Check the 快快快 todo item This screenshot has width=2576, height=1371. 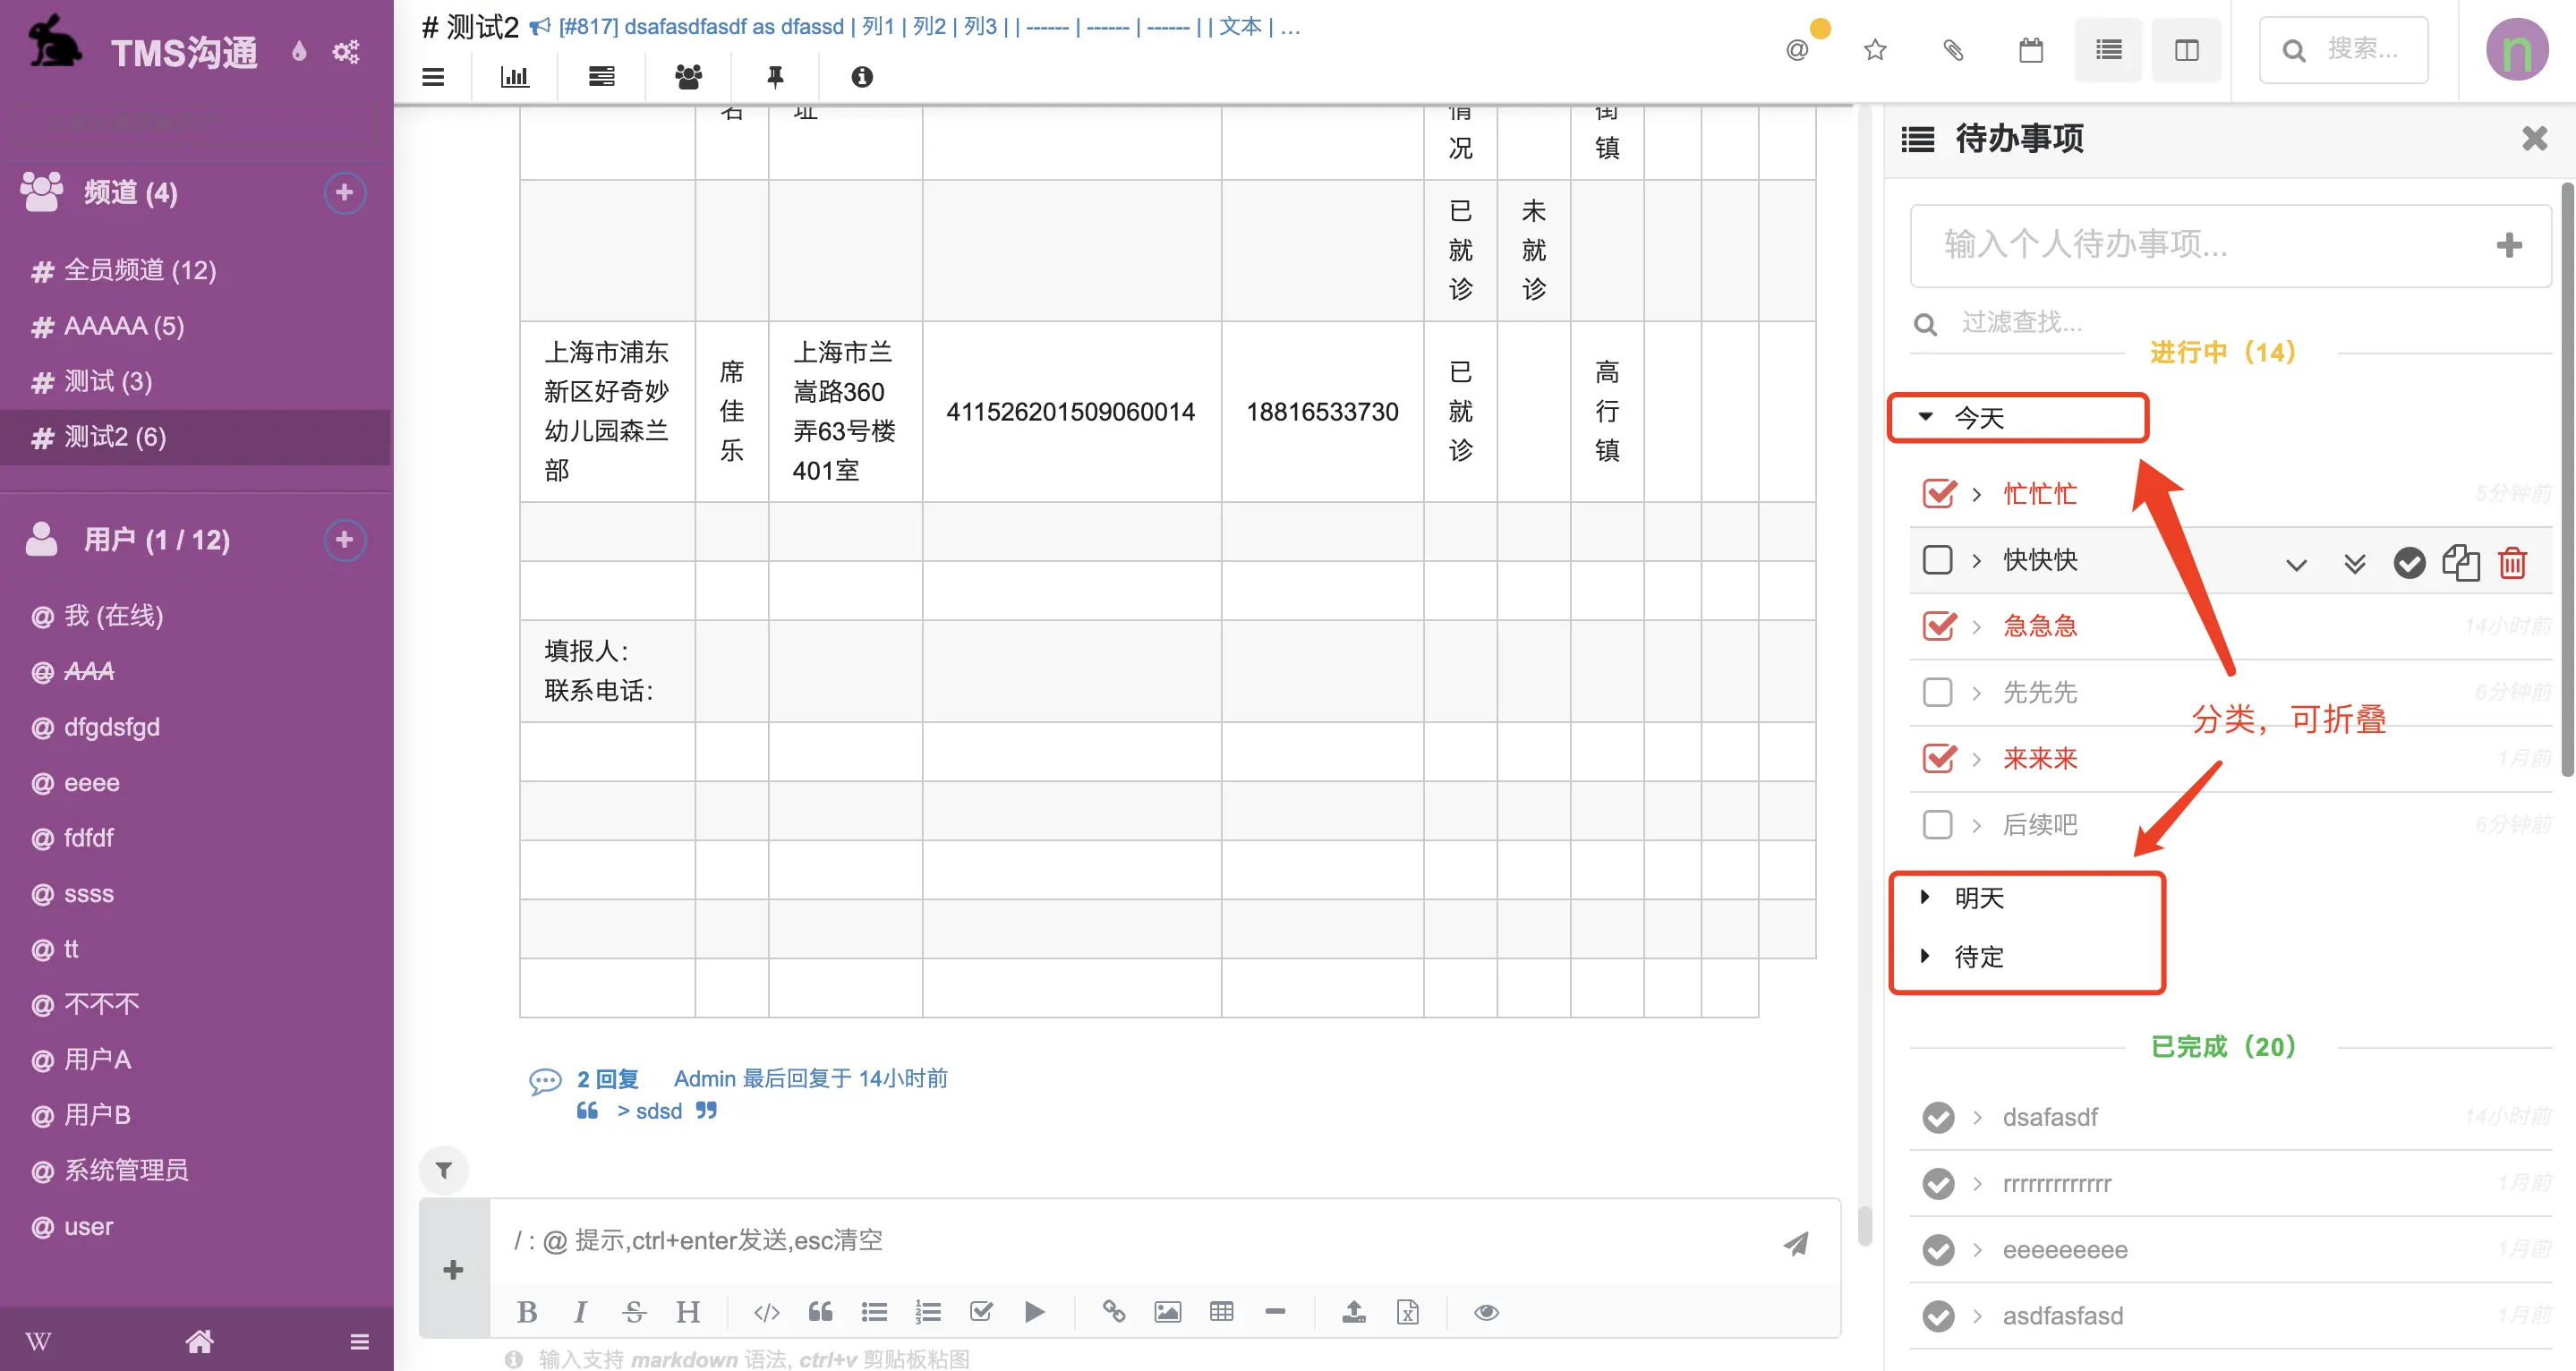click(x=1938, y=559)
